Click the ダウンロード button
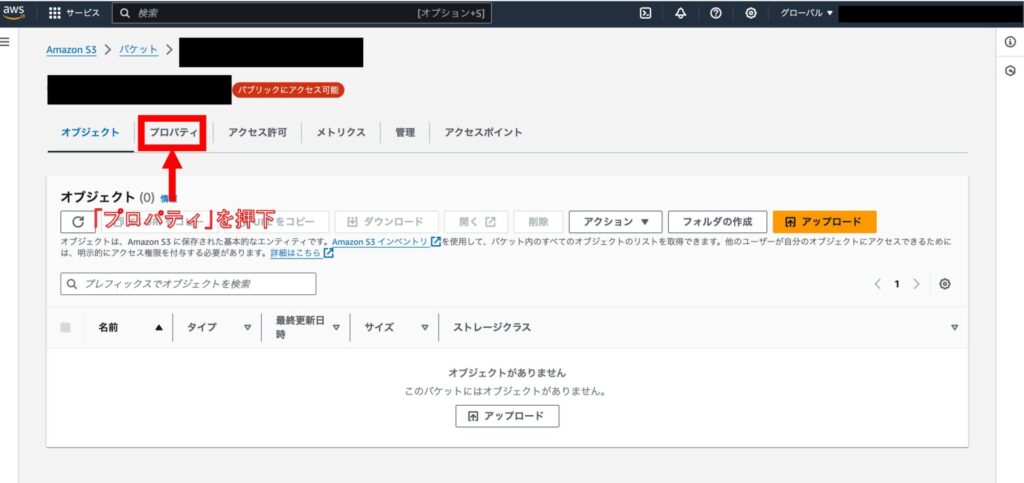This screenshot has width=1024, height=483. click(386, 222)
